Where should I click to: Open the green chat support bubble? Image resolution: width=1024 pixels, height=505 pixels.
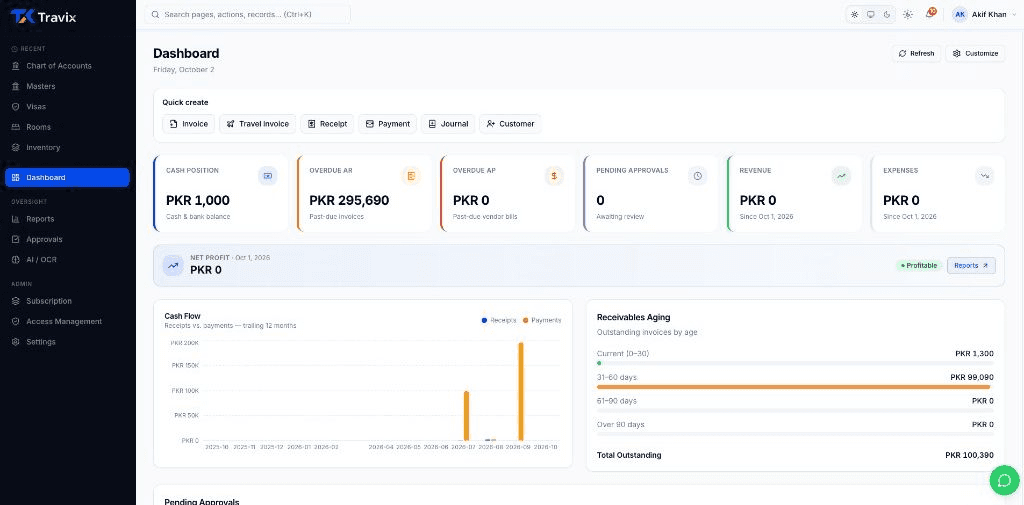1002,480
